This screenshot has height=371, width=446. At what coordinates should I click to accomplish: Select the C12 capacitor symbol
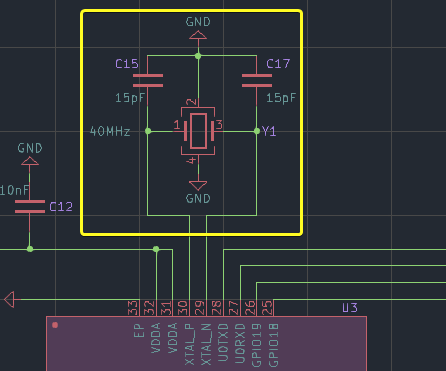coord(30,207)
